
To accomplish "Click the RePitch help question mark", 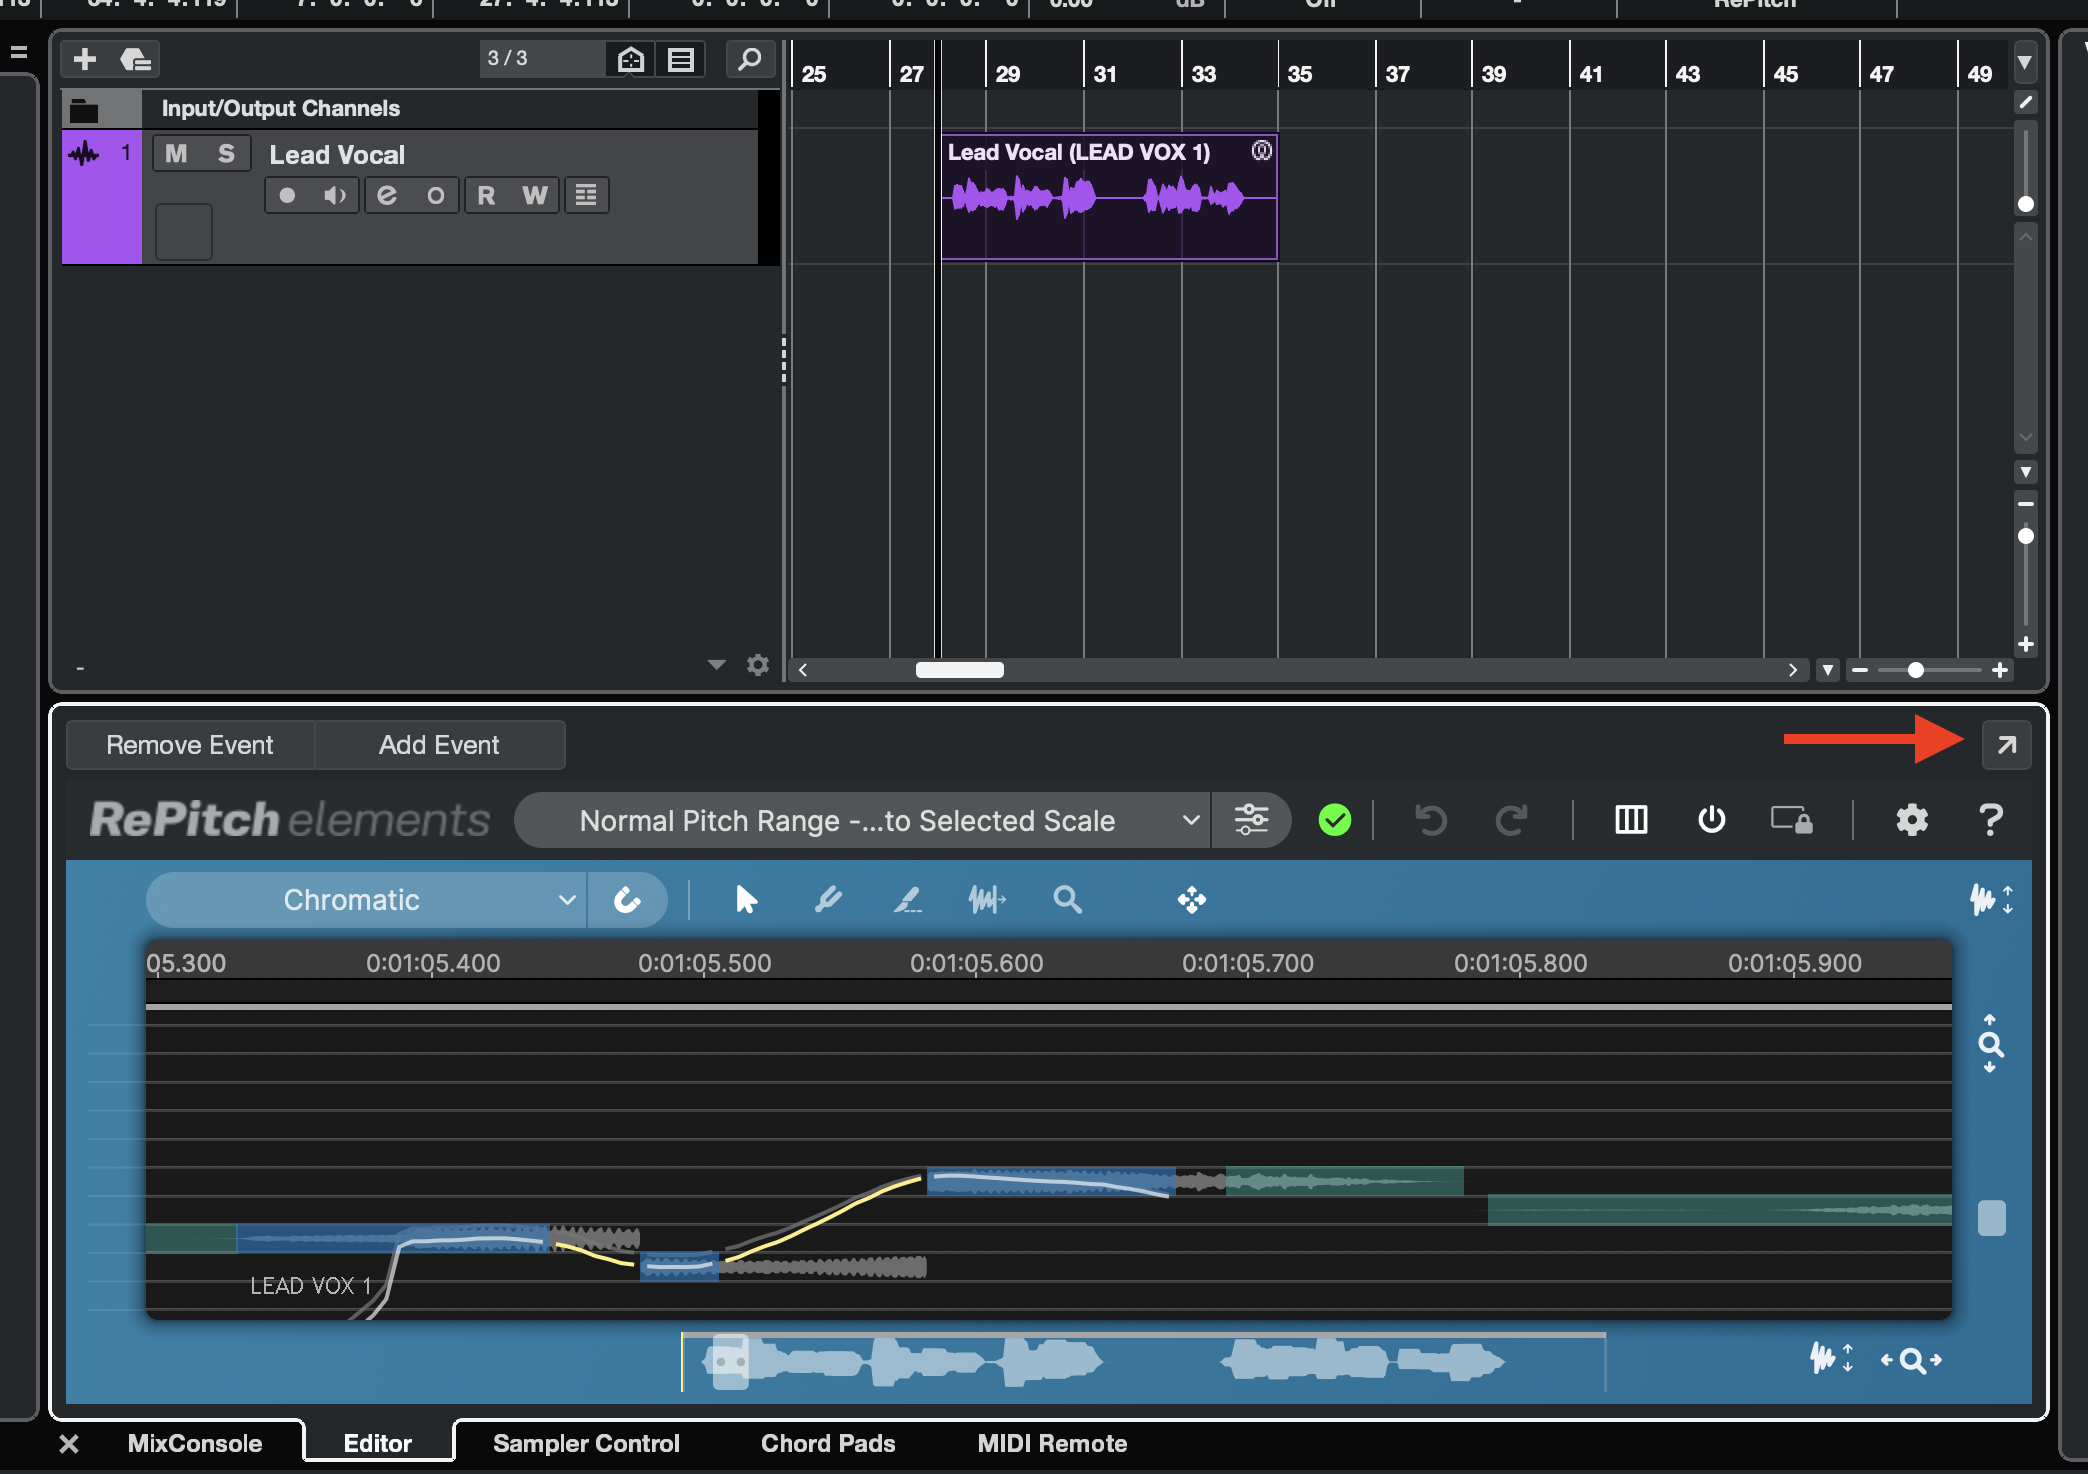I will (1990, 820).
